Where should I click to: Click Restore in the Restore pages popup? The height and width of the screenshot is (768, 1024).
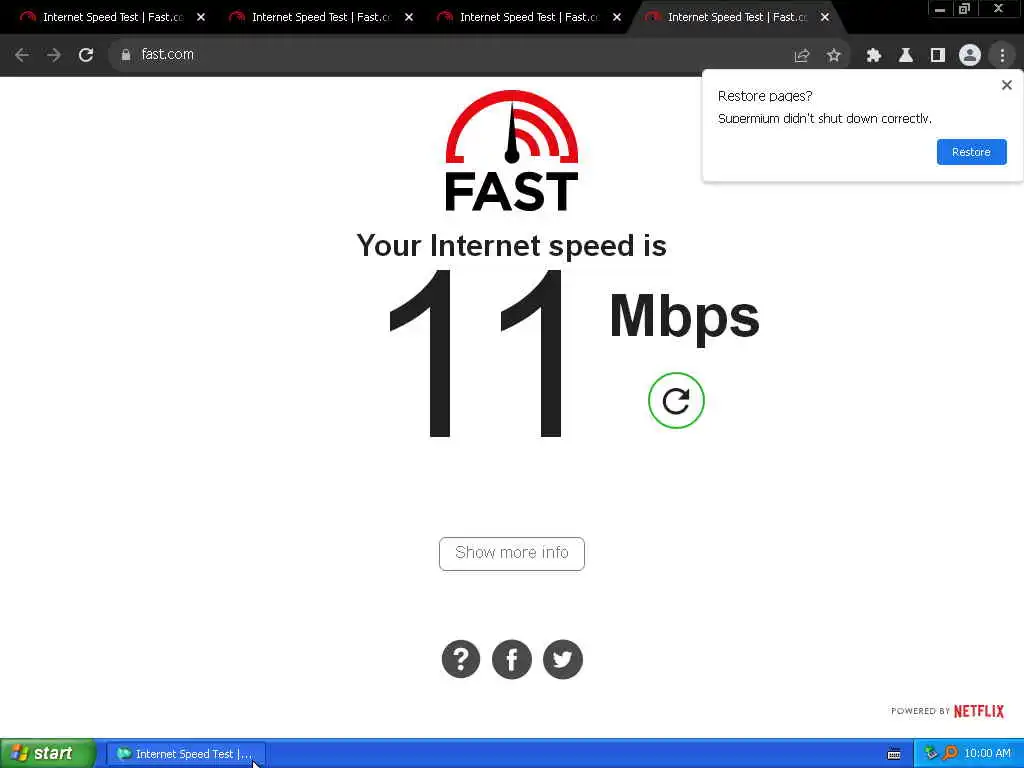coord(971,152)
